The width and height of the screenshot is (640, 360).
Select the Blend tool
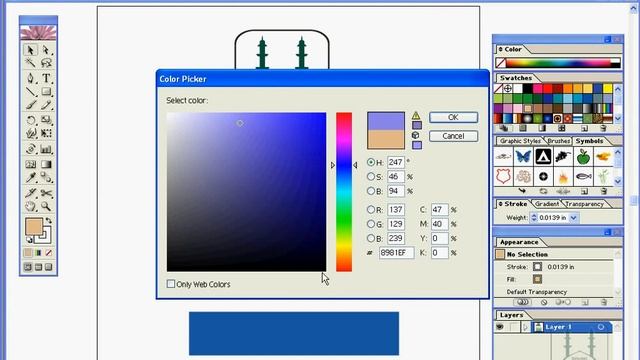(x=46, y=178)
